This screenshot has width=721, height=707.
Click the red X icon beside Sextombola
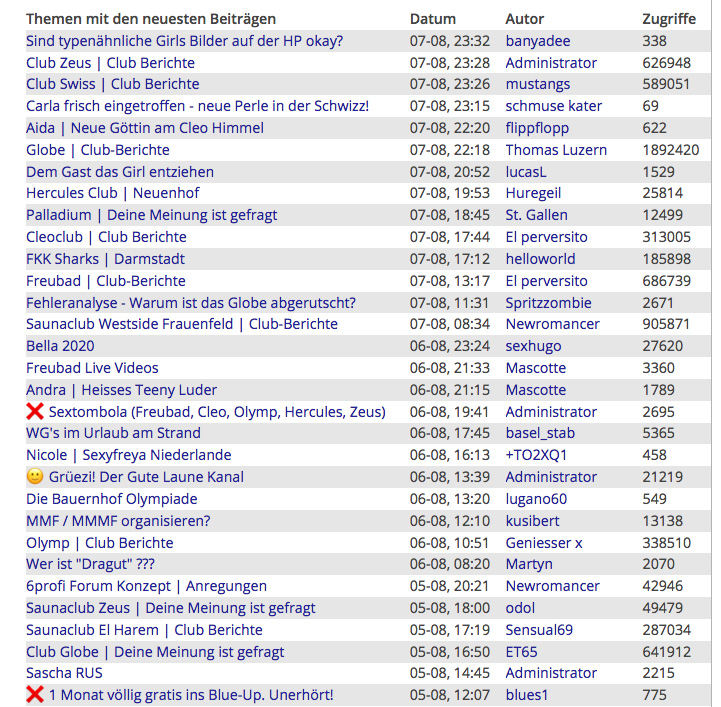[x=35, y=412]
